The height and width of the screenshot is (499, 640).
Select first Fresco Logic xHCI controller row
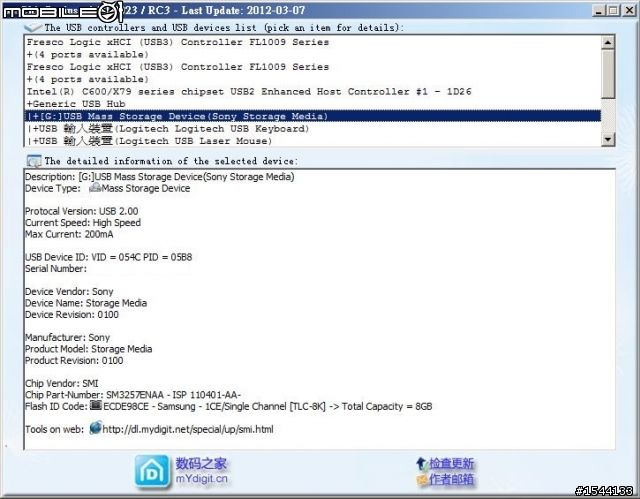pyautogui.click(x=313, y=42)
